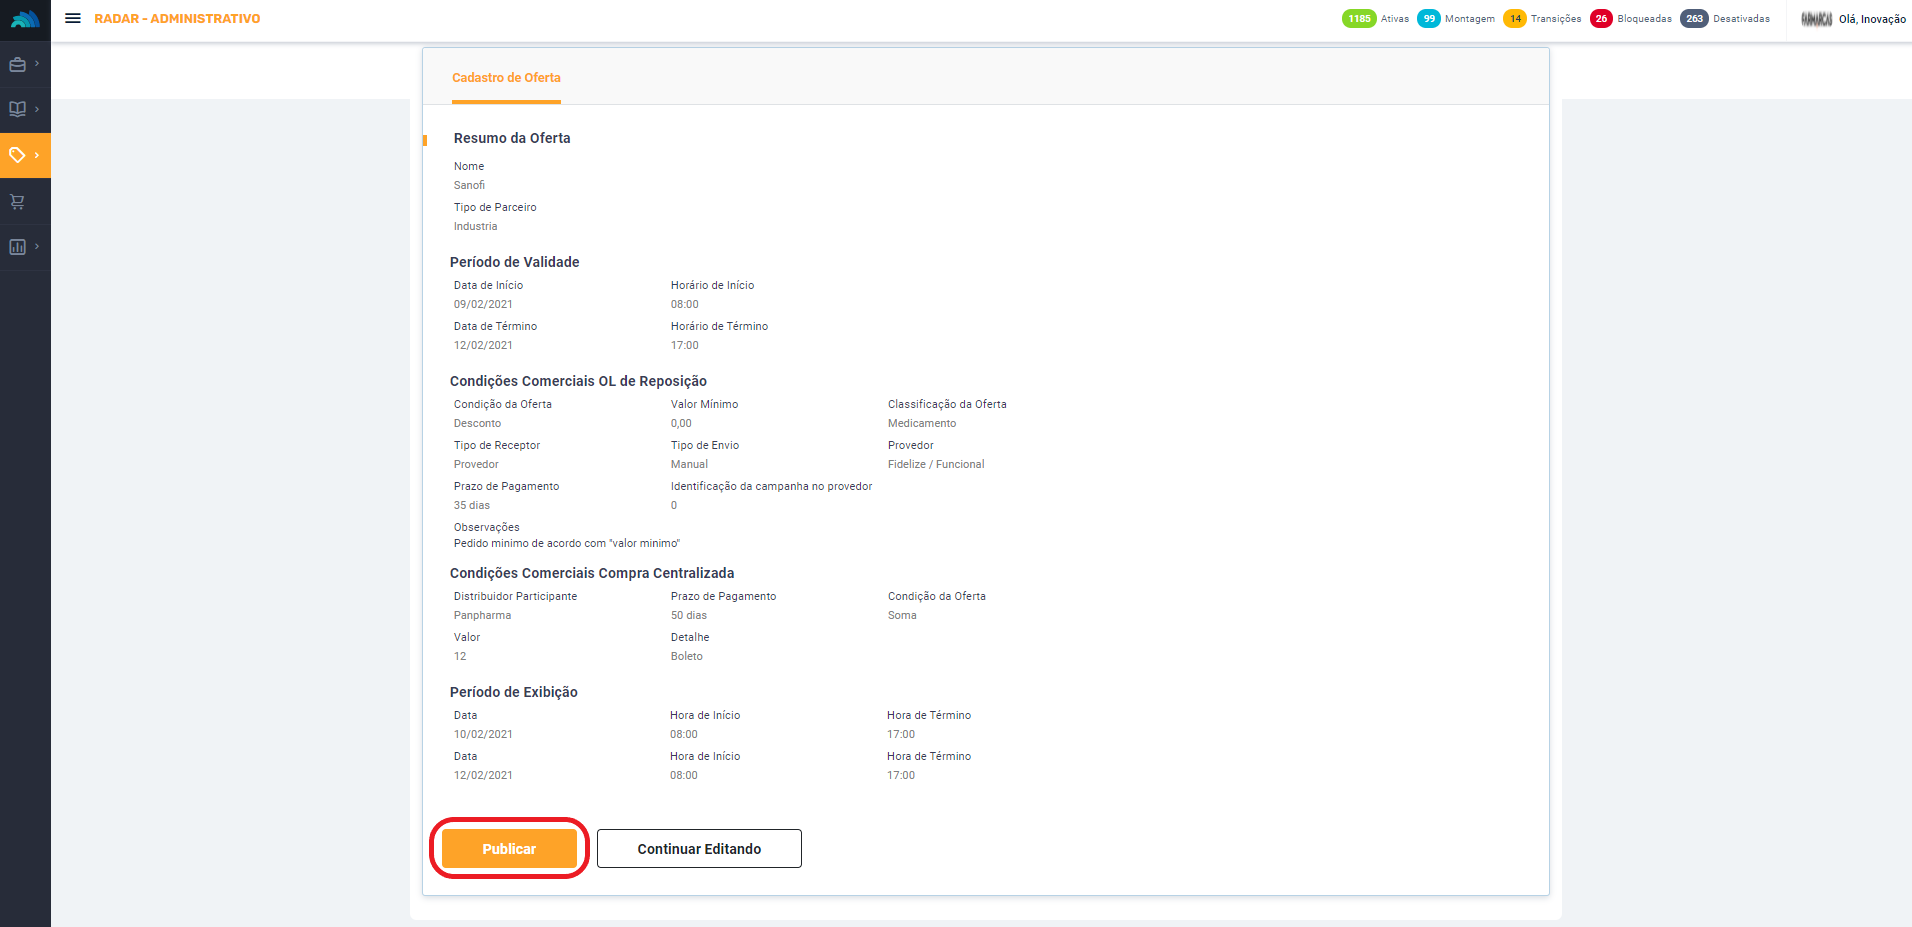
Task: Click the RADAR - ADMINISTRATIVO title
Action: [x=177, y=19]
